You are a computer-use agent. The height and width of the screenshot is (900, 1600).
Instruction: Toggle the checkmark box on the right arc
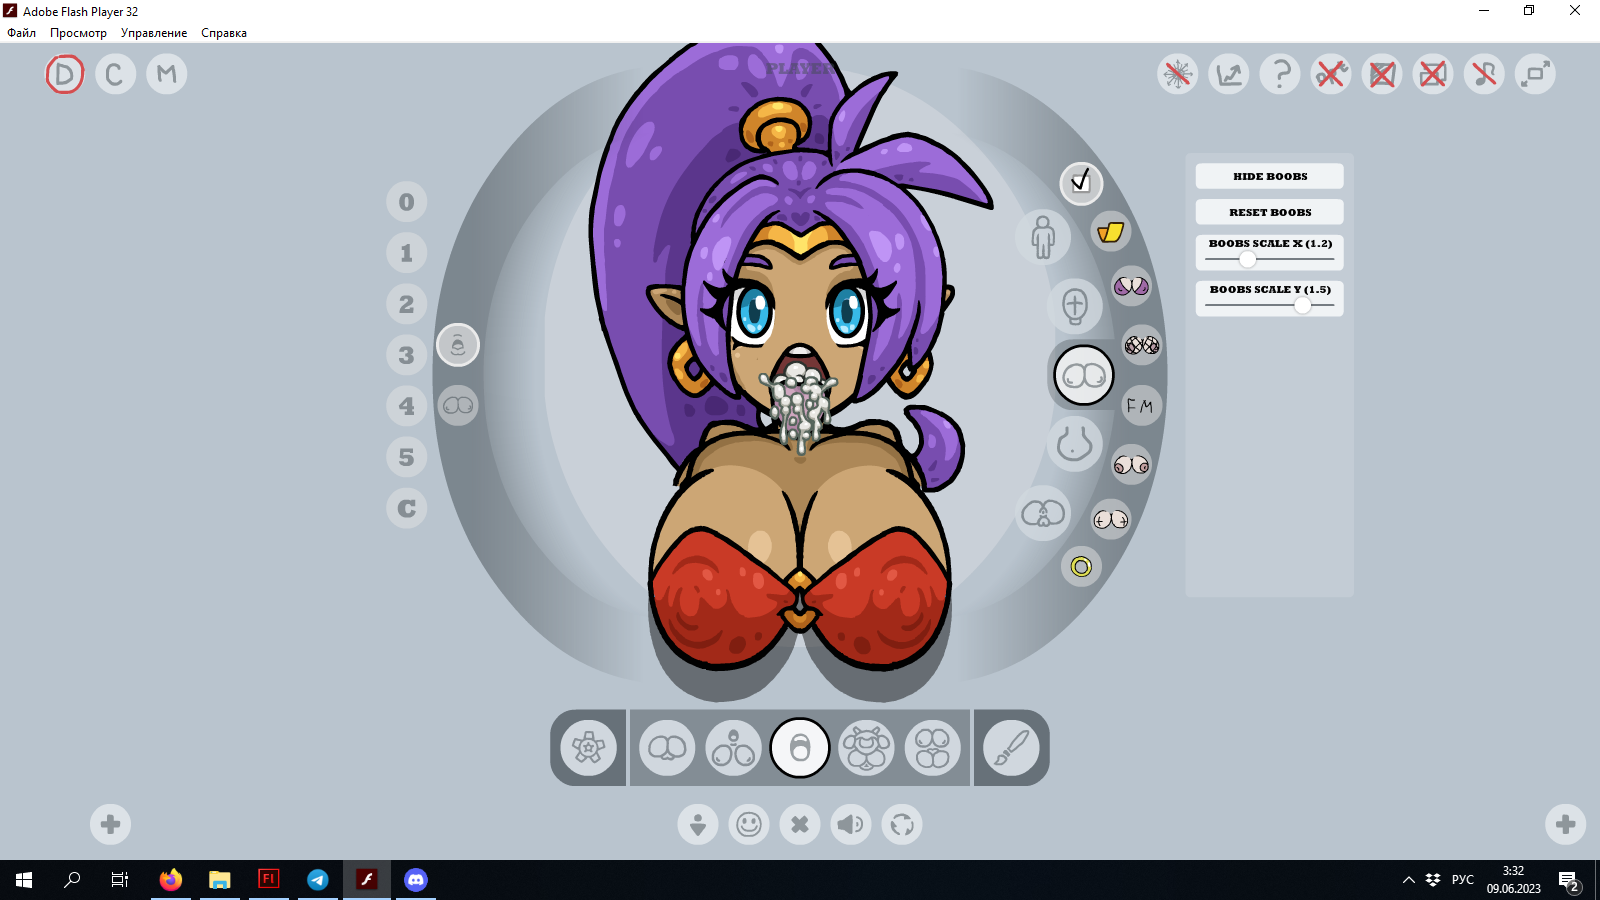(1081, 183)
